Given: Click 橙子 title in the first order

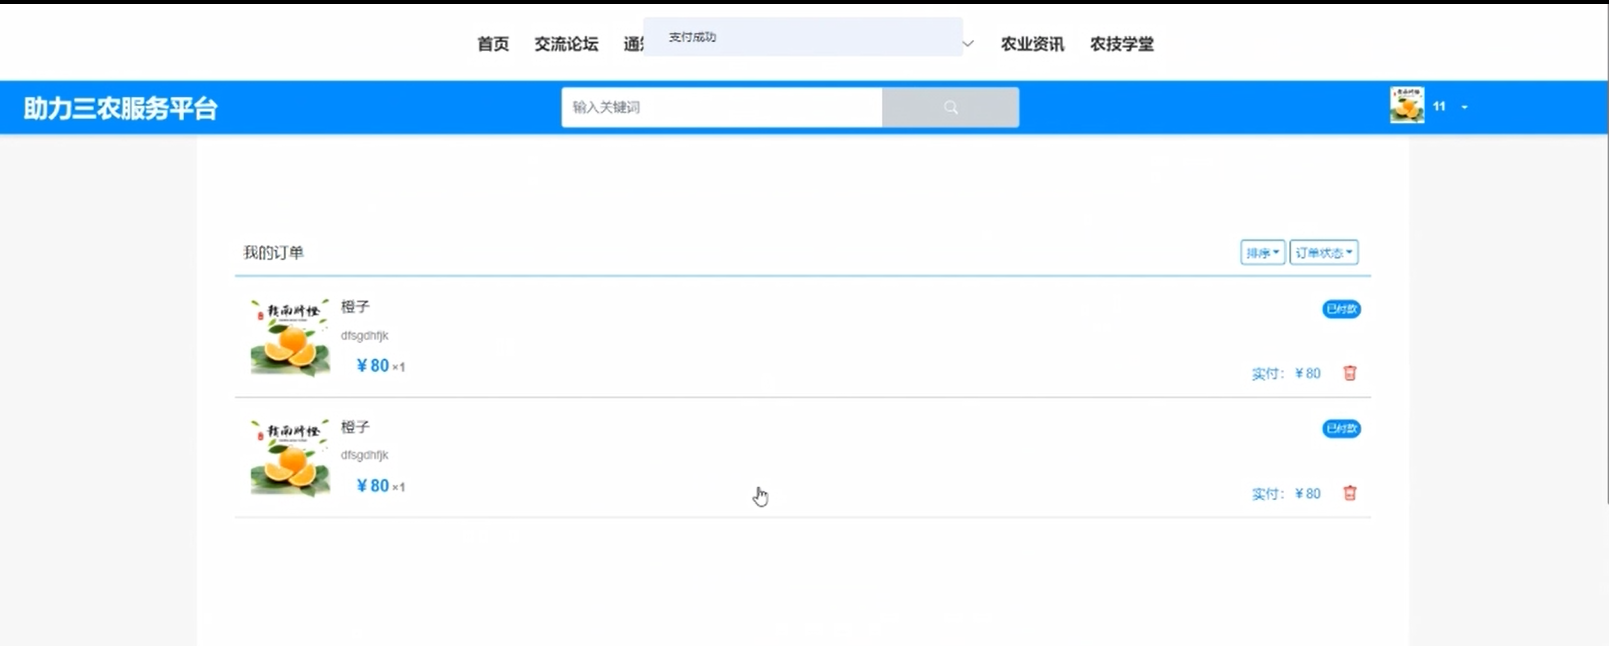Looking at the screenshot, I should [x=355, y=307].
